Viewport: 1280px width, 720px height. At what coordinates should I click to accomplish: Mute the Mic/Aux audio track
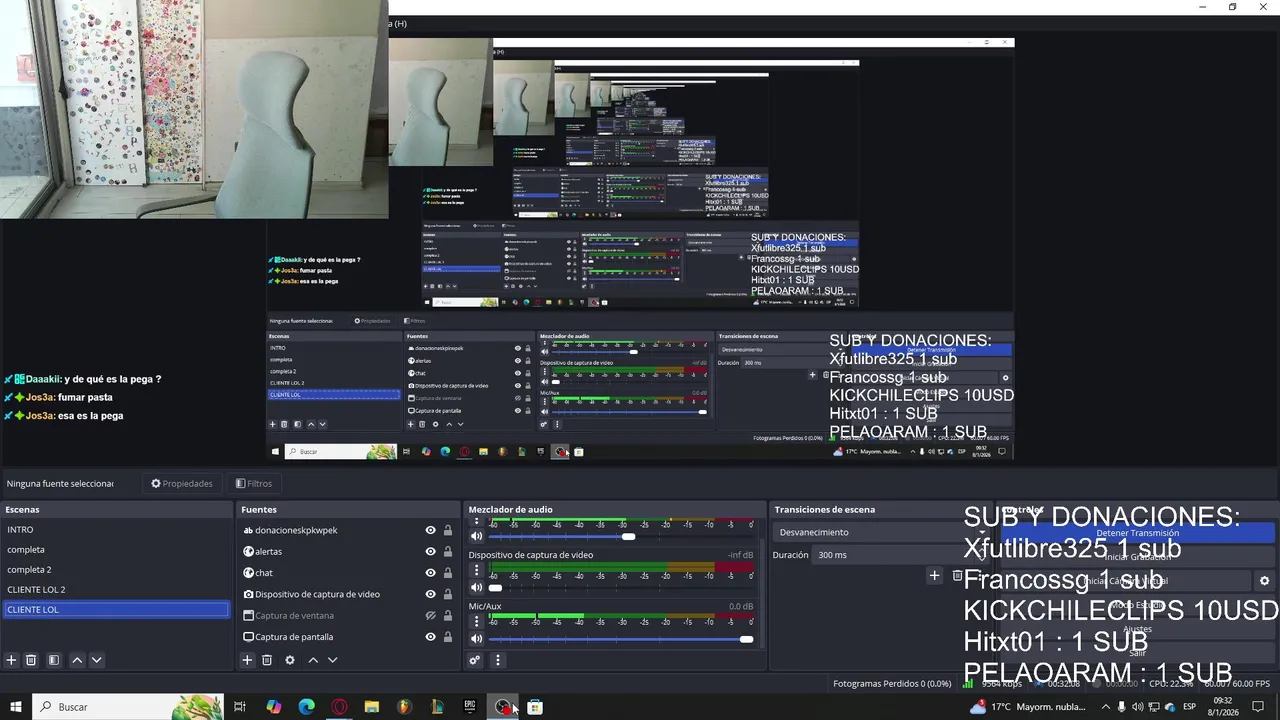(476, 638)
